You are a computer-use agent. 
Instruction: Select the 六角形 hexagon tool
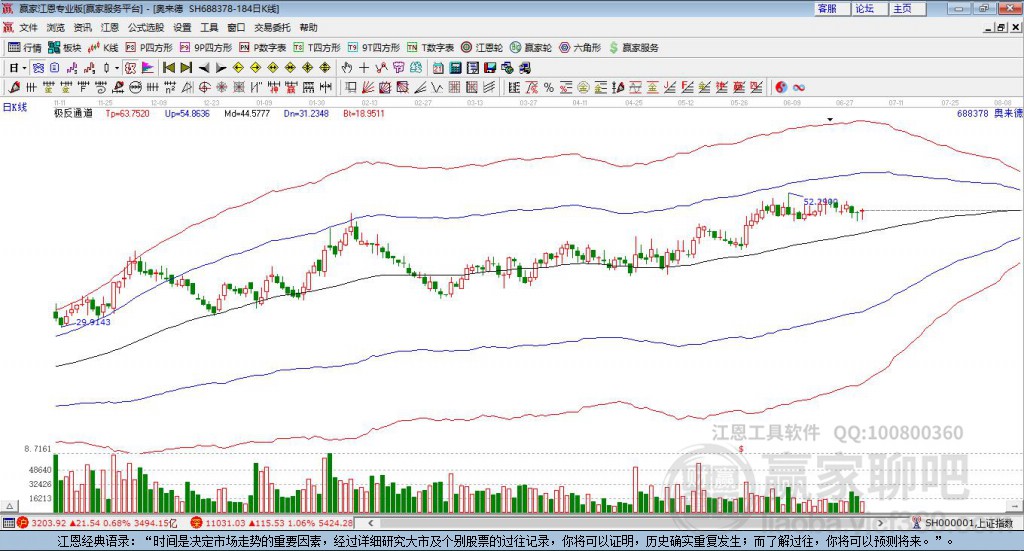tap(579, 47)
